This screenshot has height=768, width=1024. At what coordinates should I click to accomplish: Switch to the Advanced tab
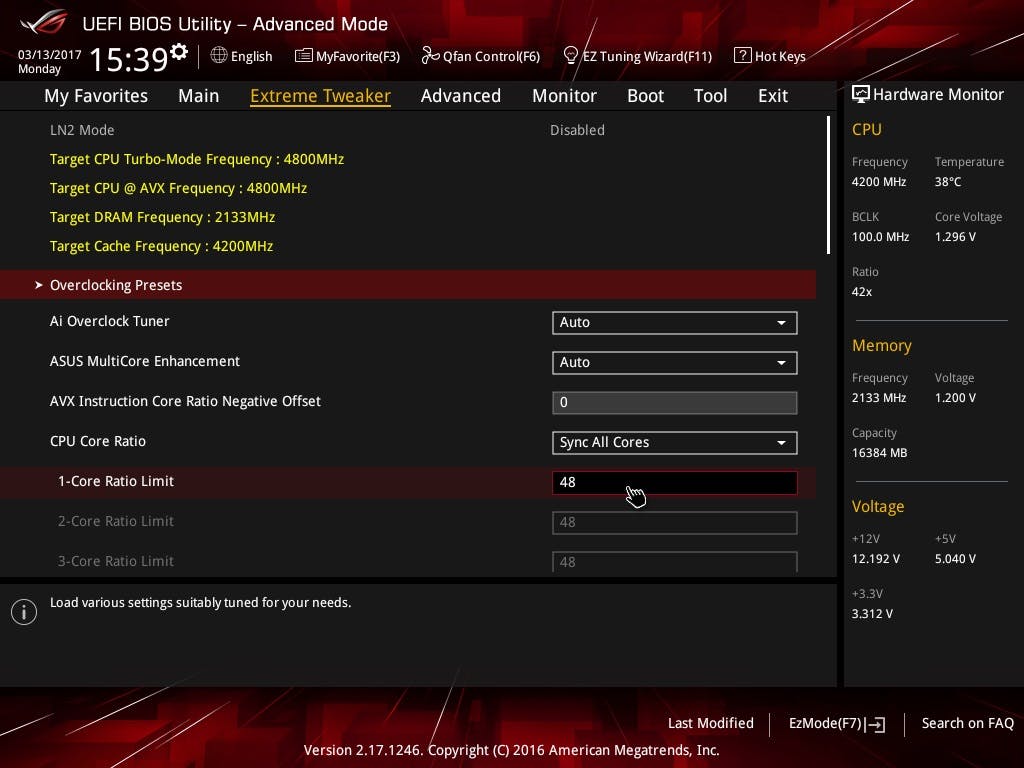coord(460,96)
